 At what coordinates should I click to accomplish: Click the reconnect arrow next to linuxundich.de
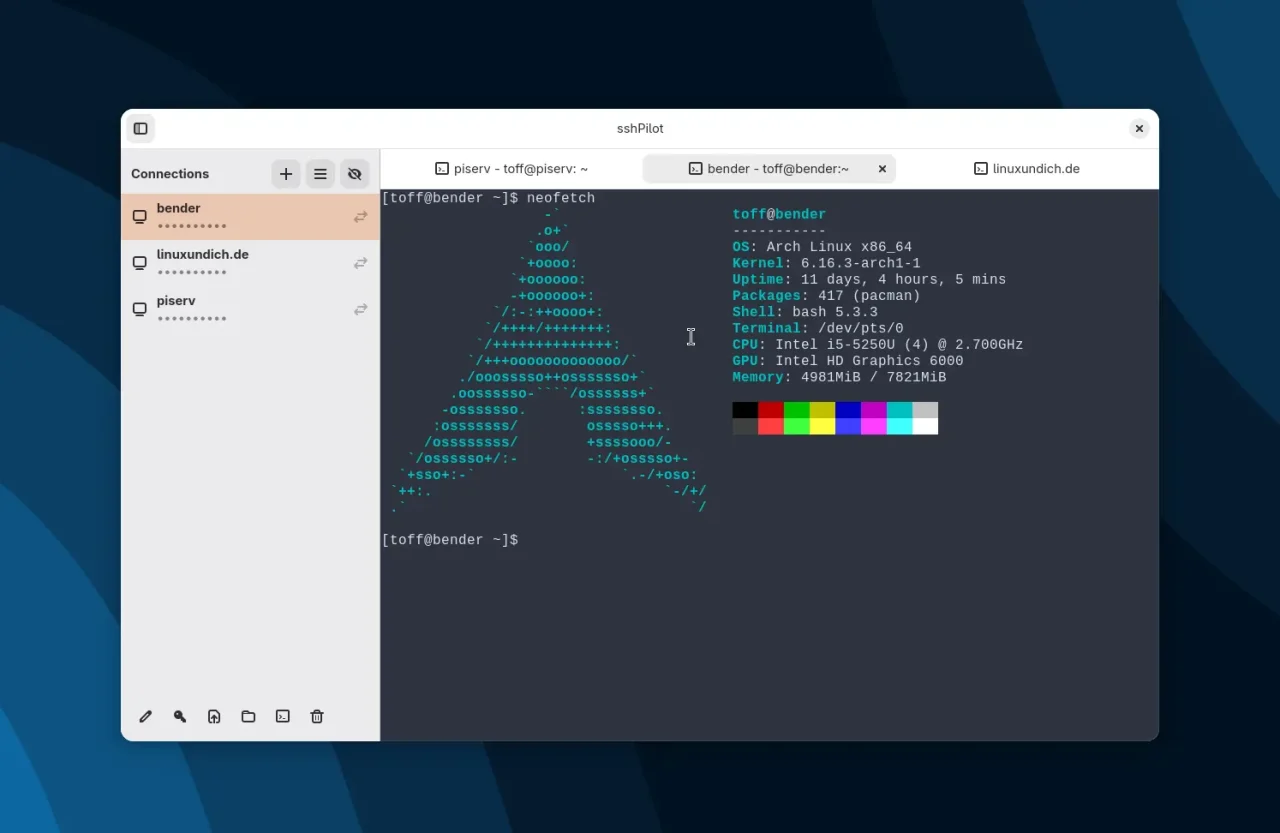tap(360, 263)
